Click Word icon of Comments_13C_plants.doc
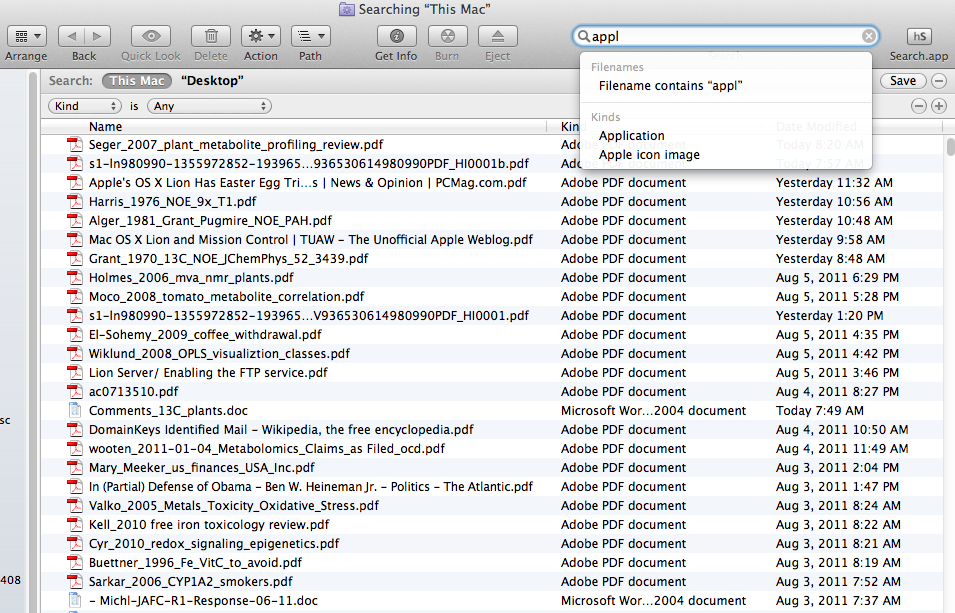 click(74, 411)
